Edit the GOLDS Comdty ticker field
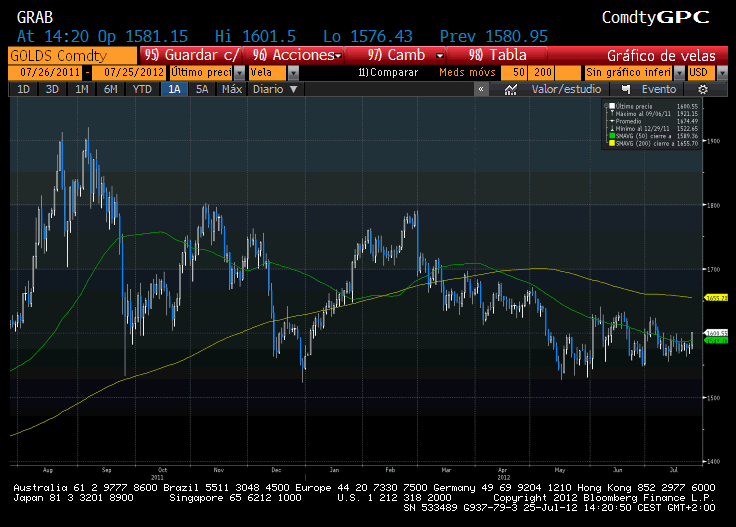This screenshot has width=736, height=527. (72, 56)
